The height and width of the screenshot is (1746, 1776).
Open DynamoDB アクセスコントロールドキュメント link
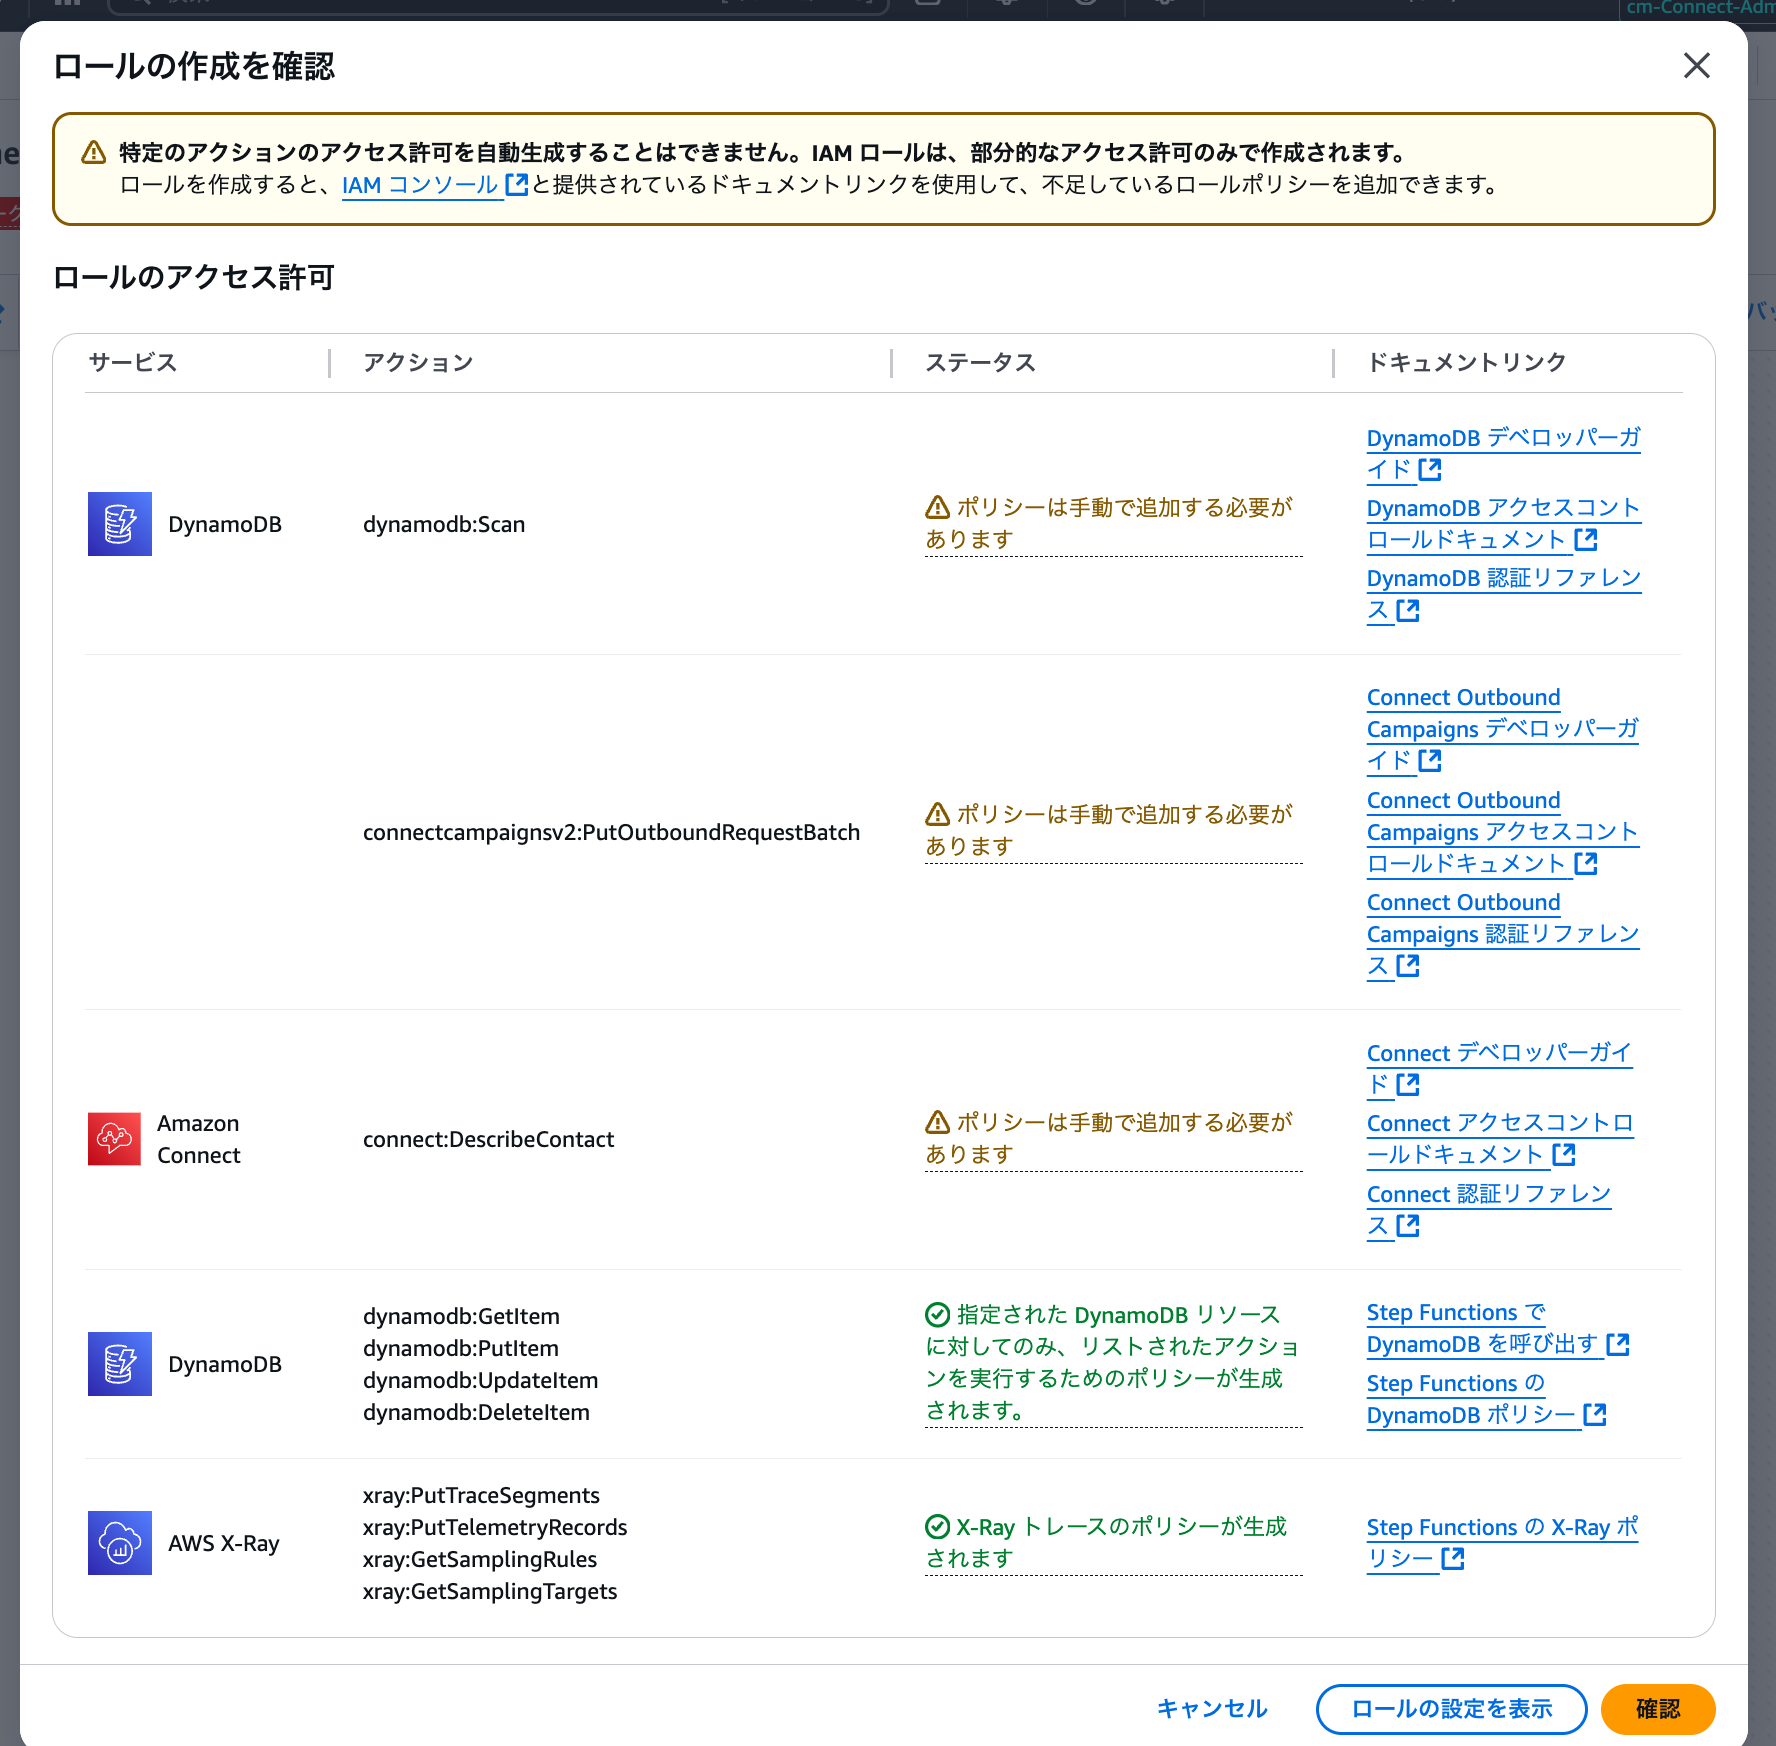pos(1503,523)
